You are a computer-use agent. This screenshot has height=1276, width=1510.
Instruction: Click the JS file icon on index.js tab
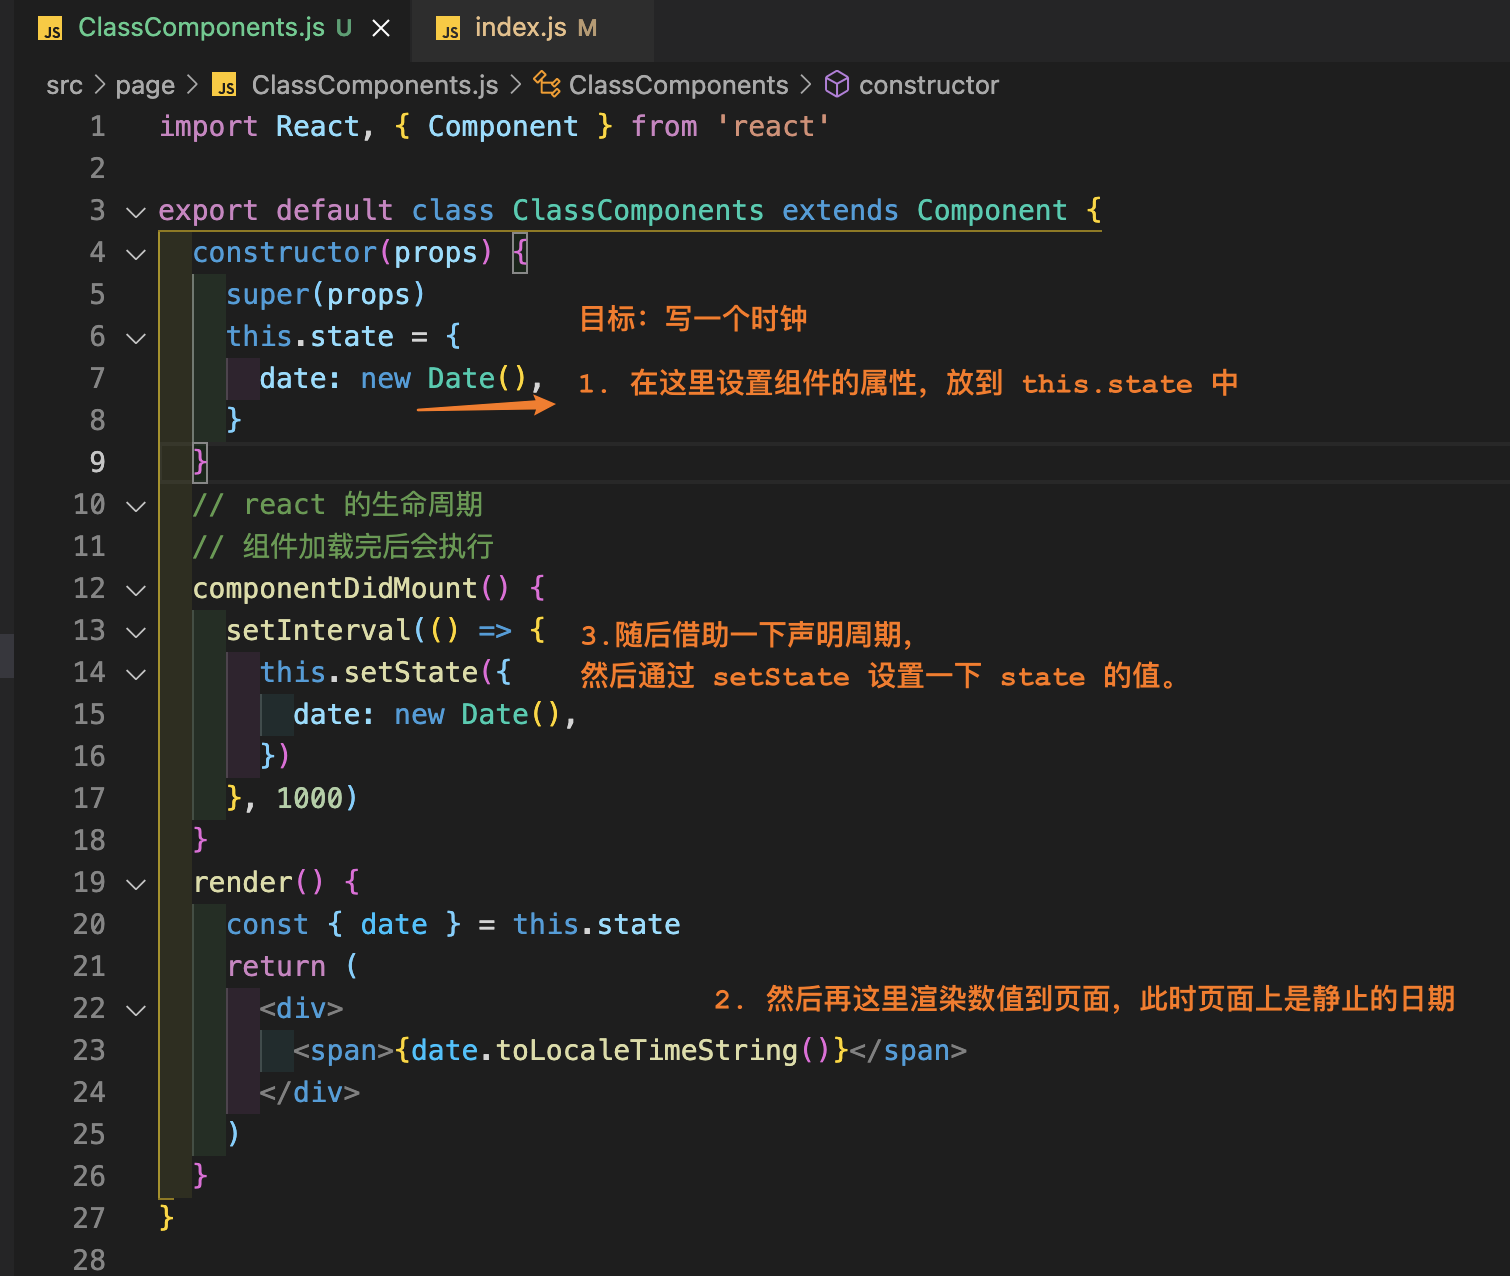point(448,29)
